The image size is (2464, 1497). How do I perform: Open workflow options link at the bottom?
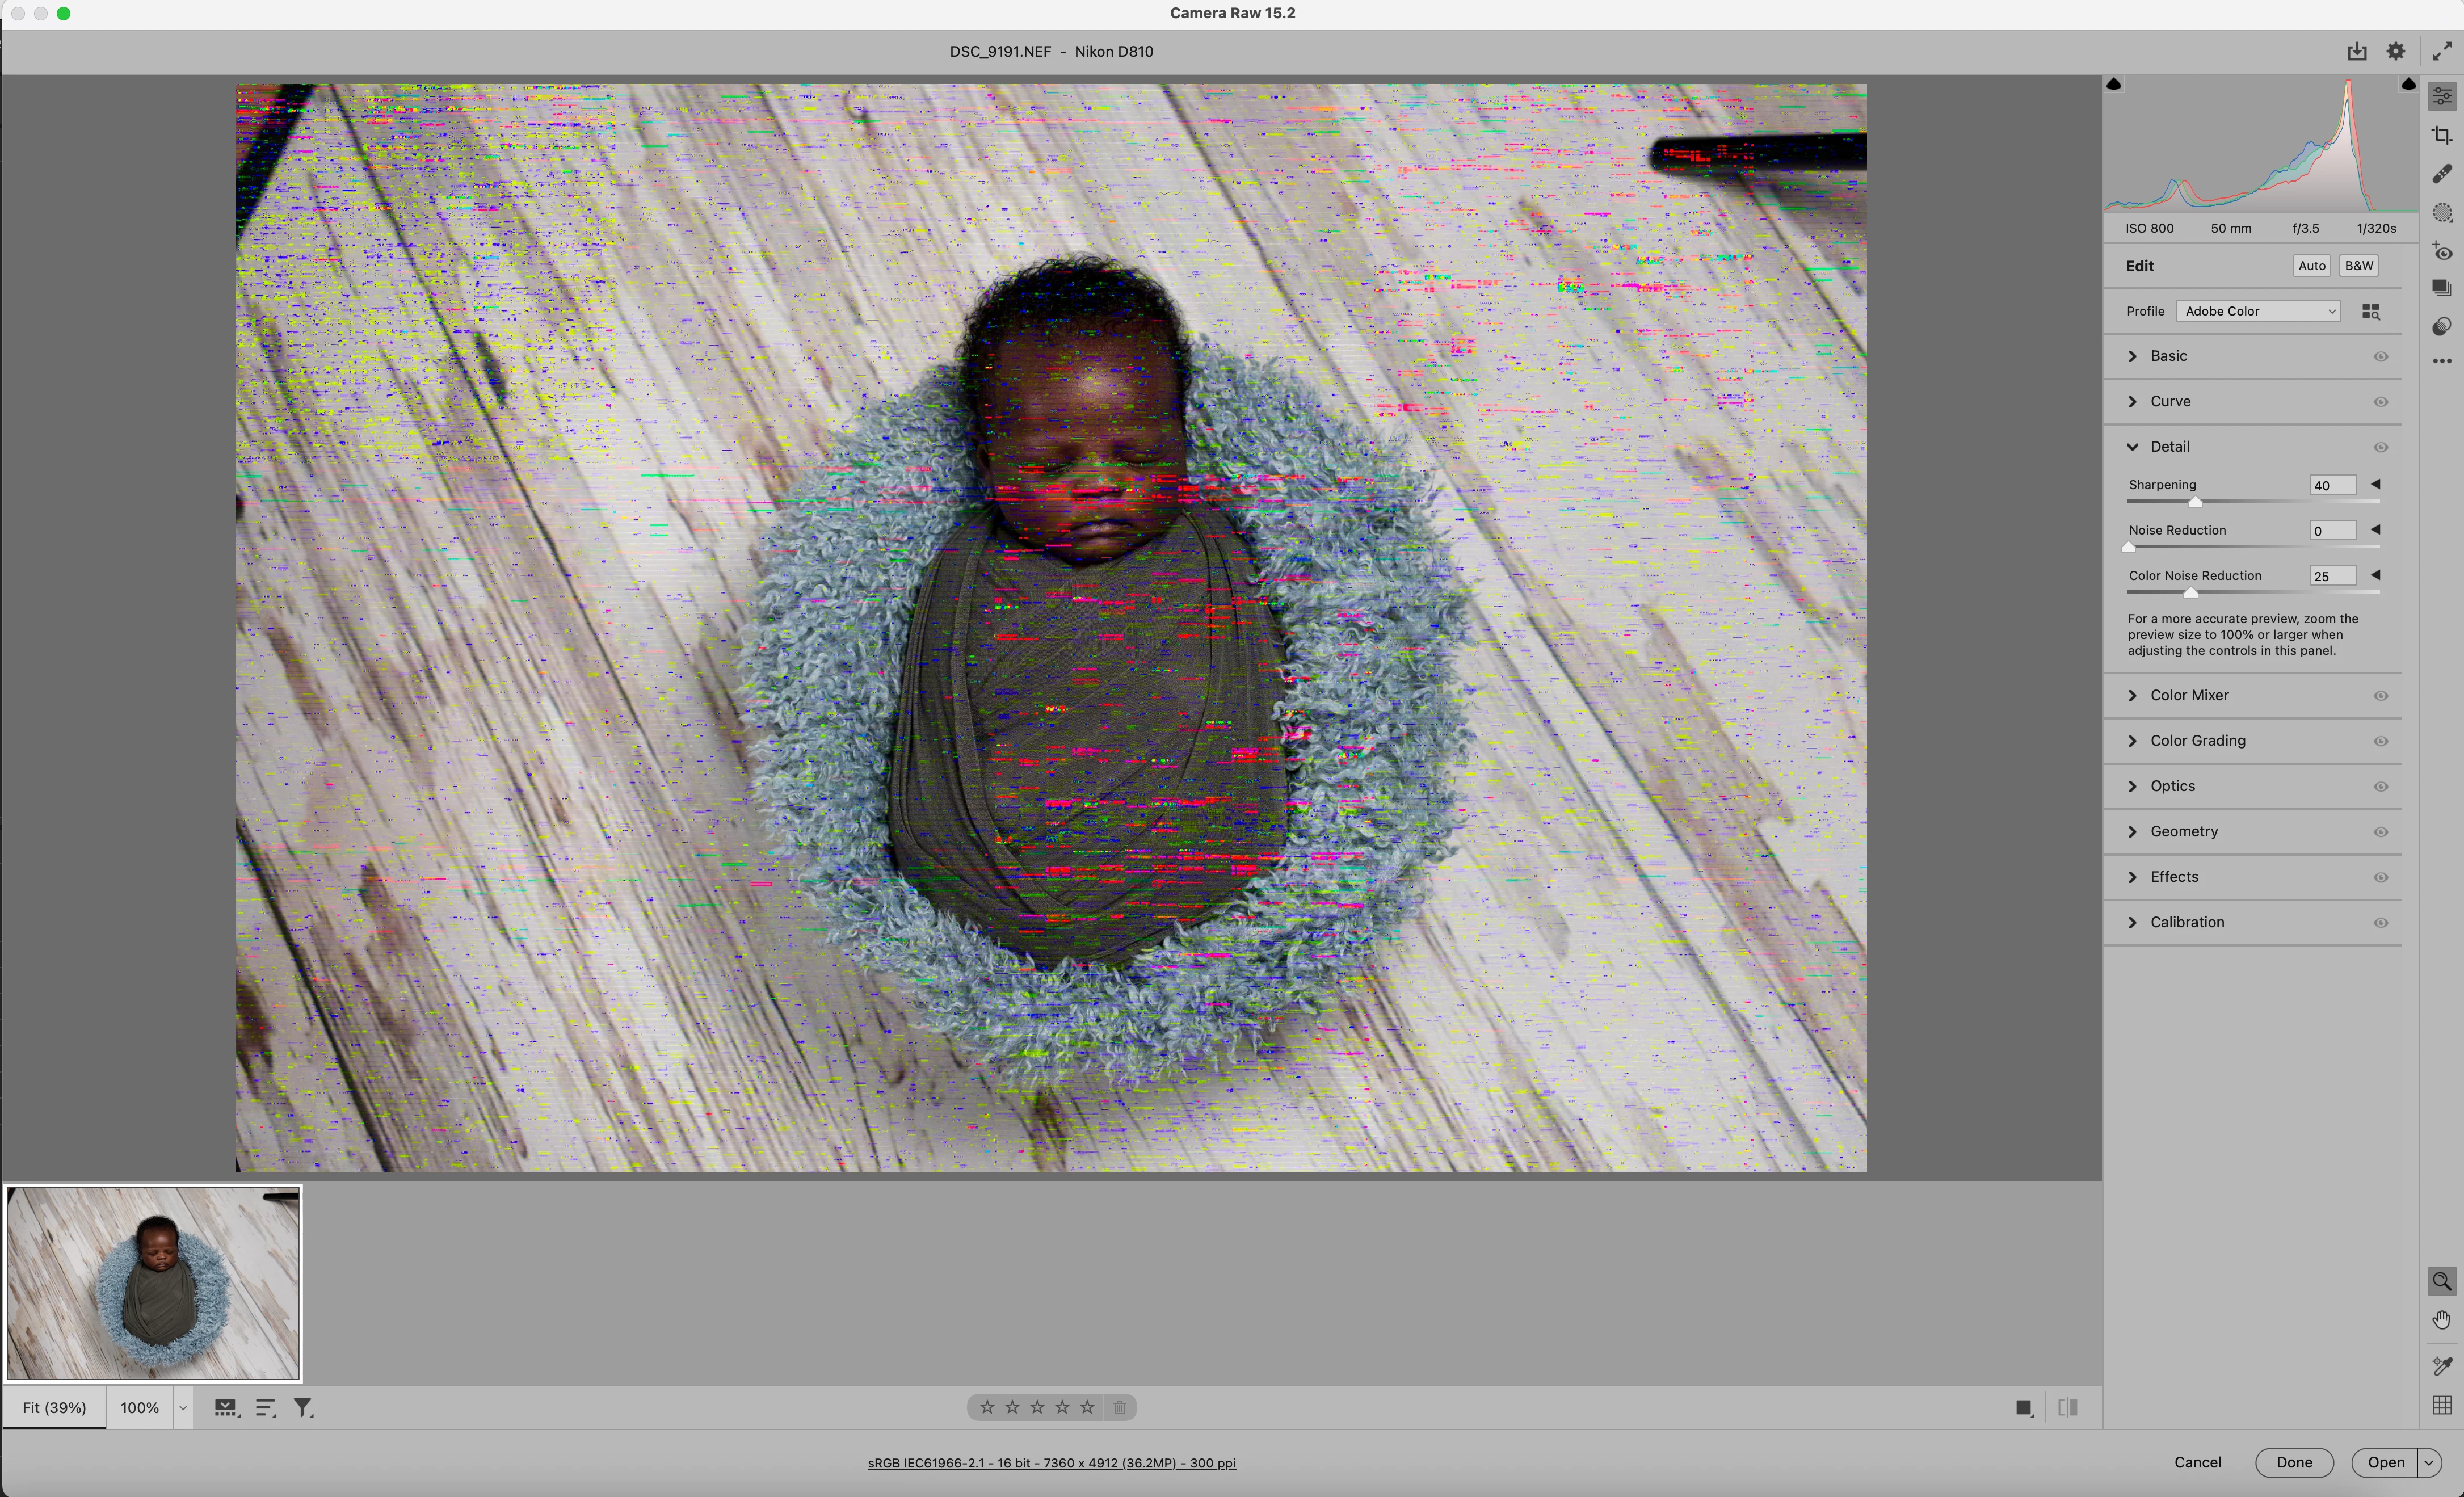pyautogui.click(x=1051, y=1463)
